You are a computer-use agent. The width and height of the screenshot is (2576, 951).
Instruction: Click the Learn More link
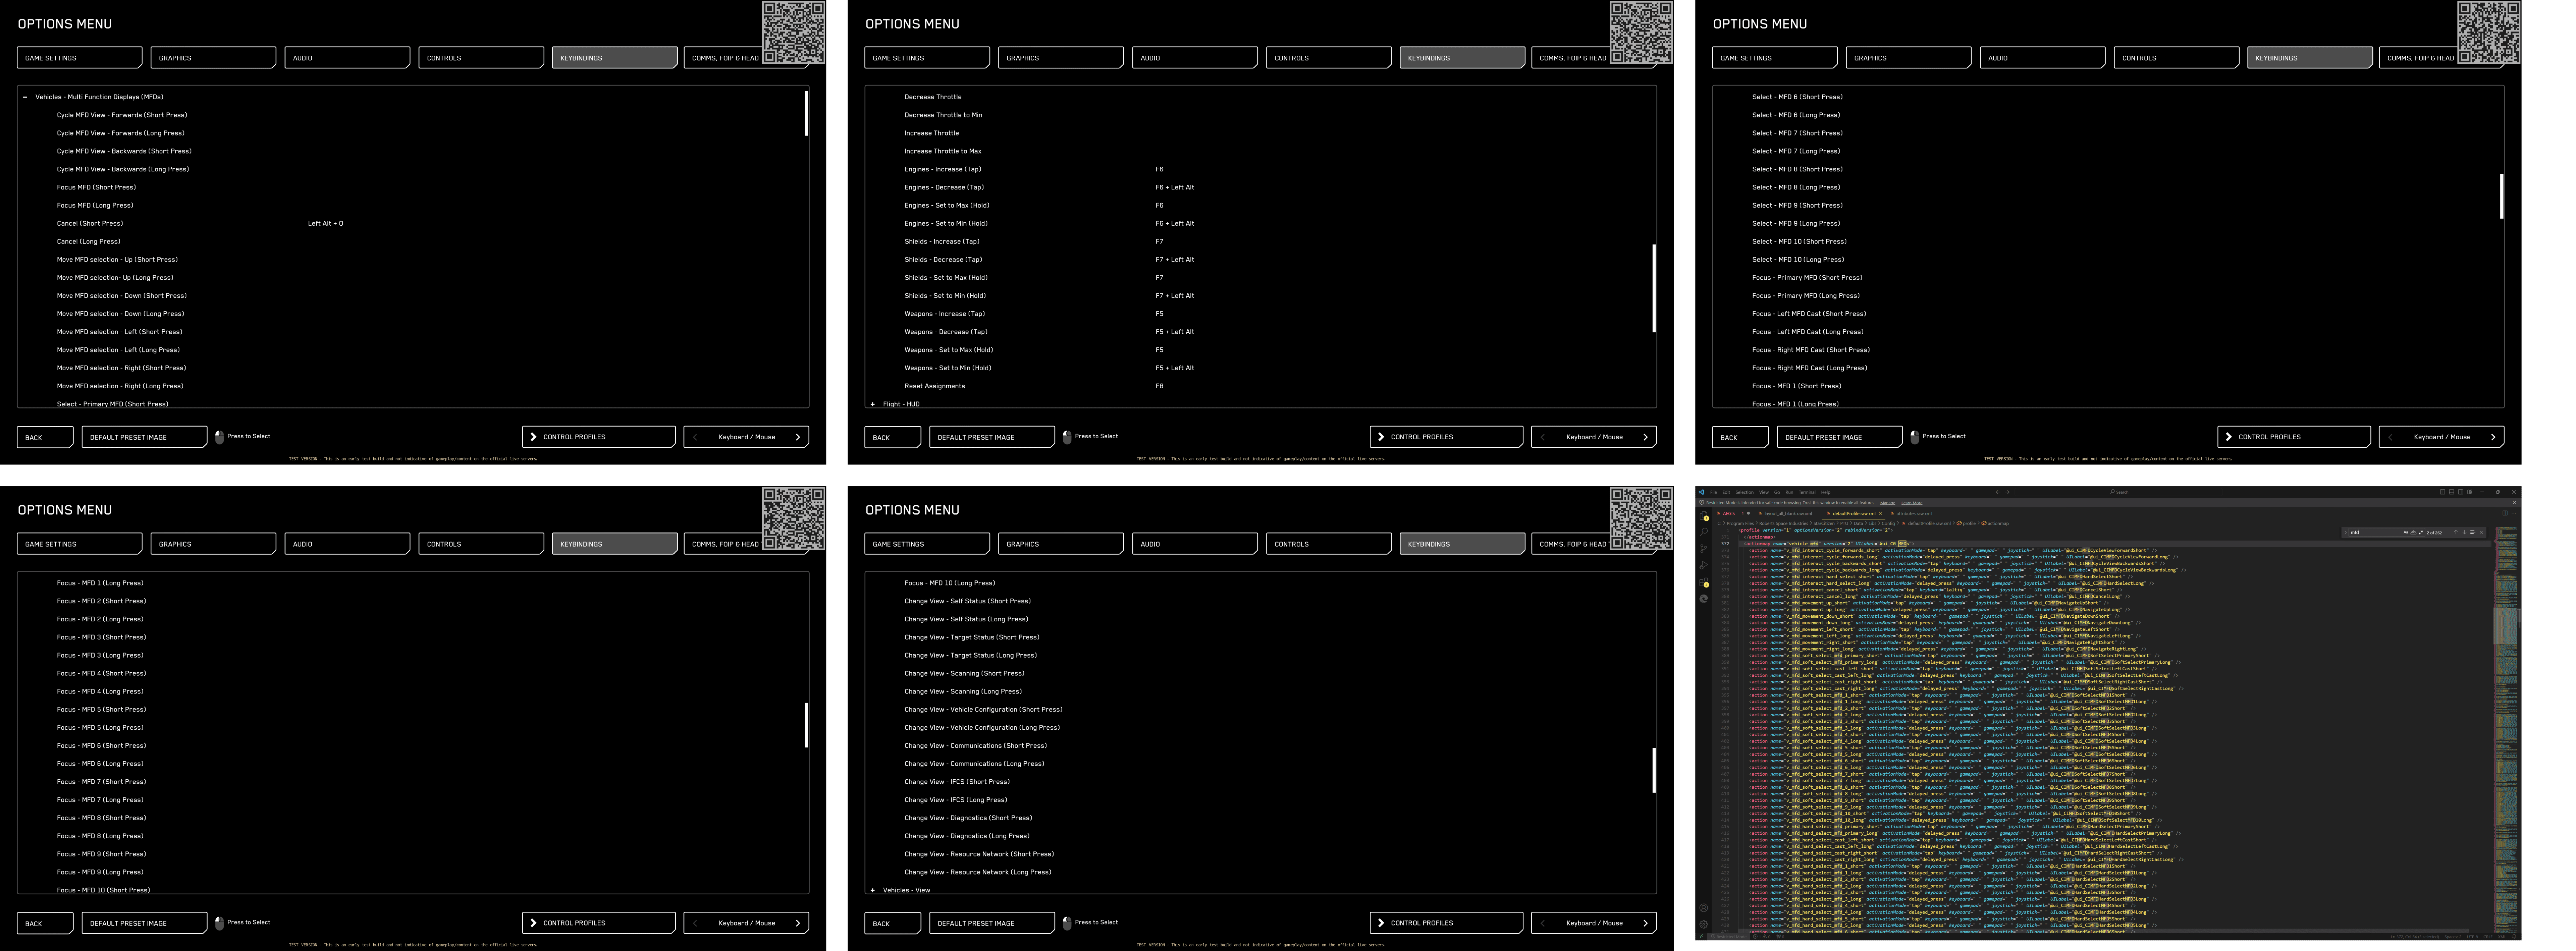pyautogui.click(x=1912, y=503)
